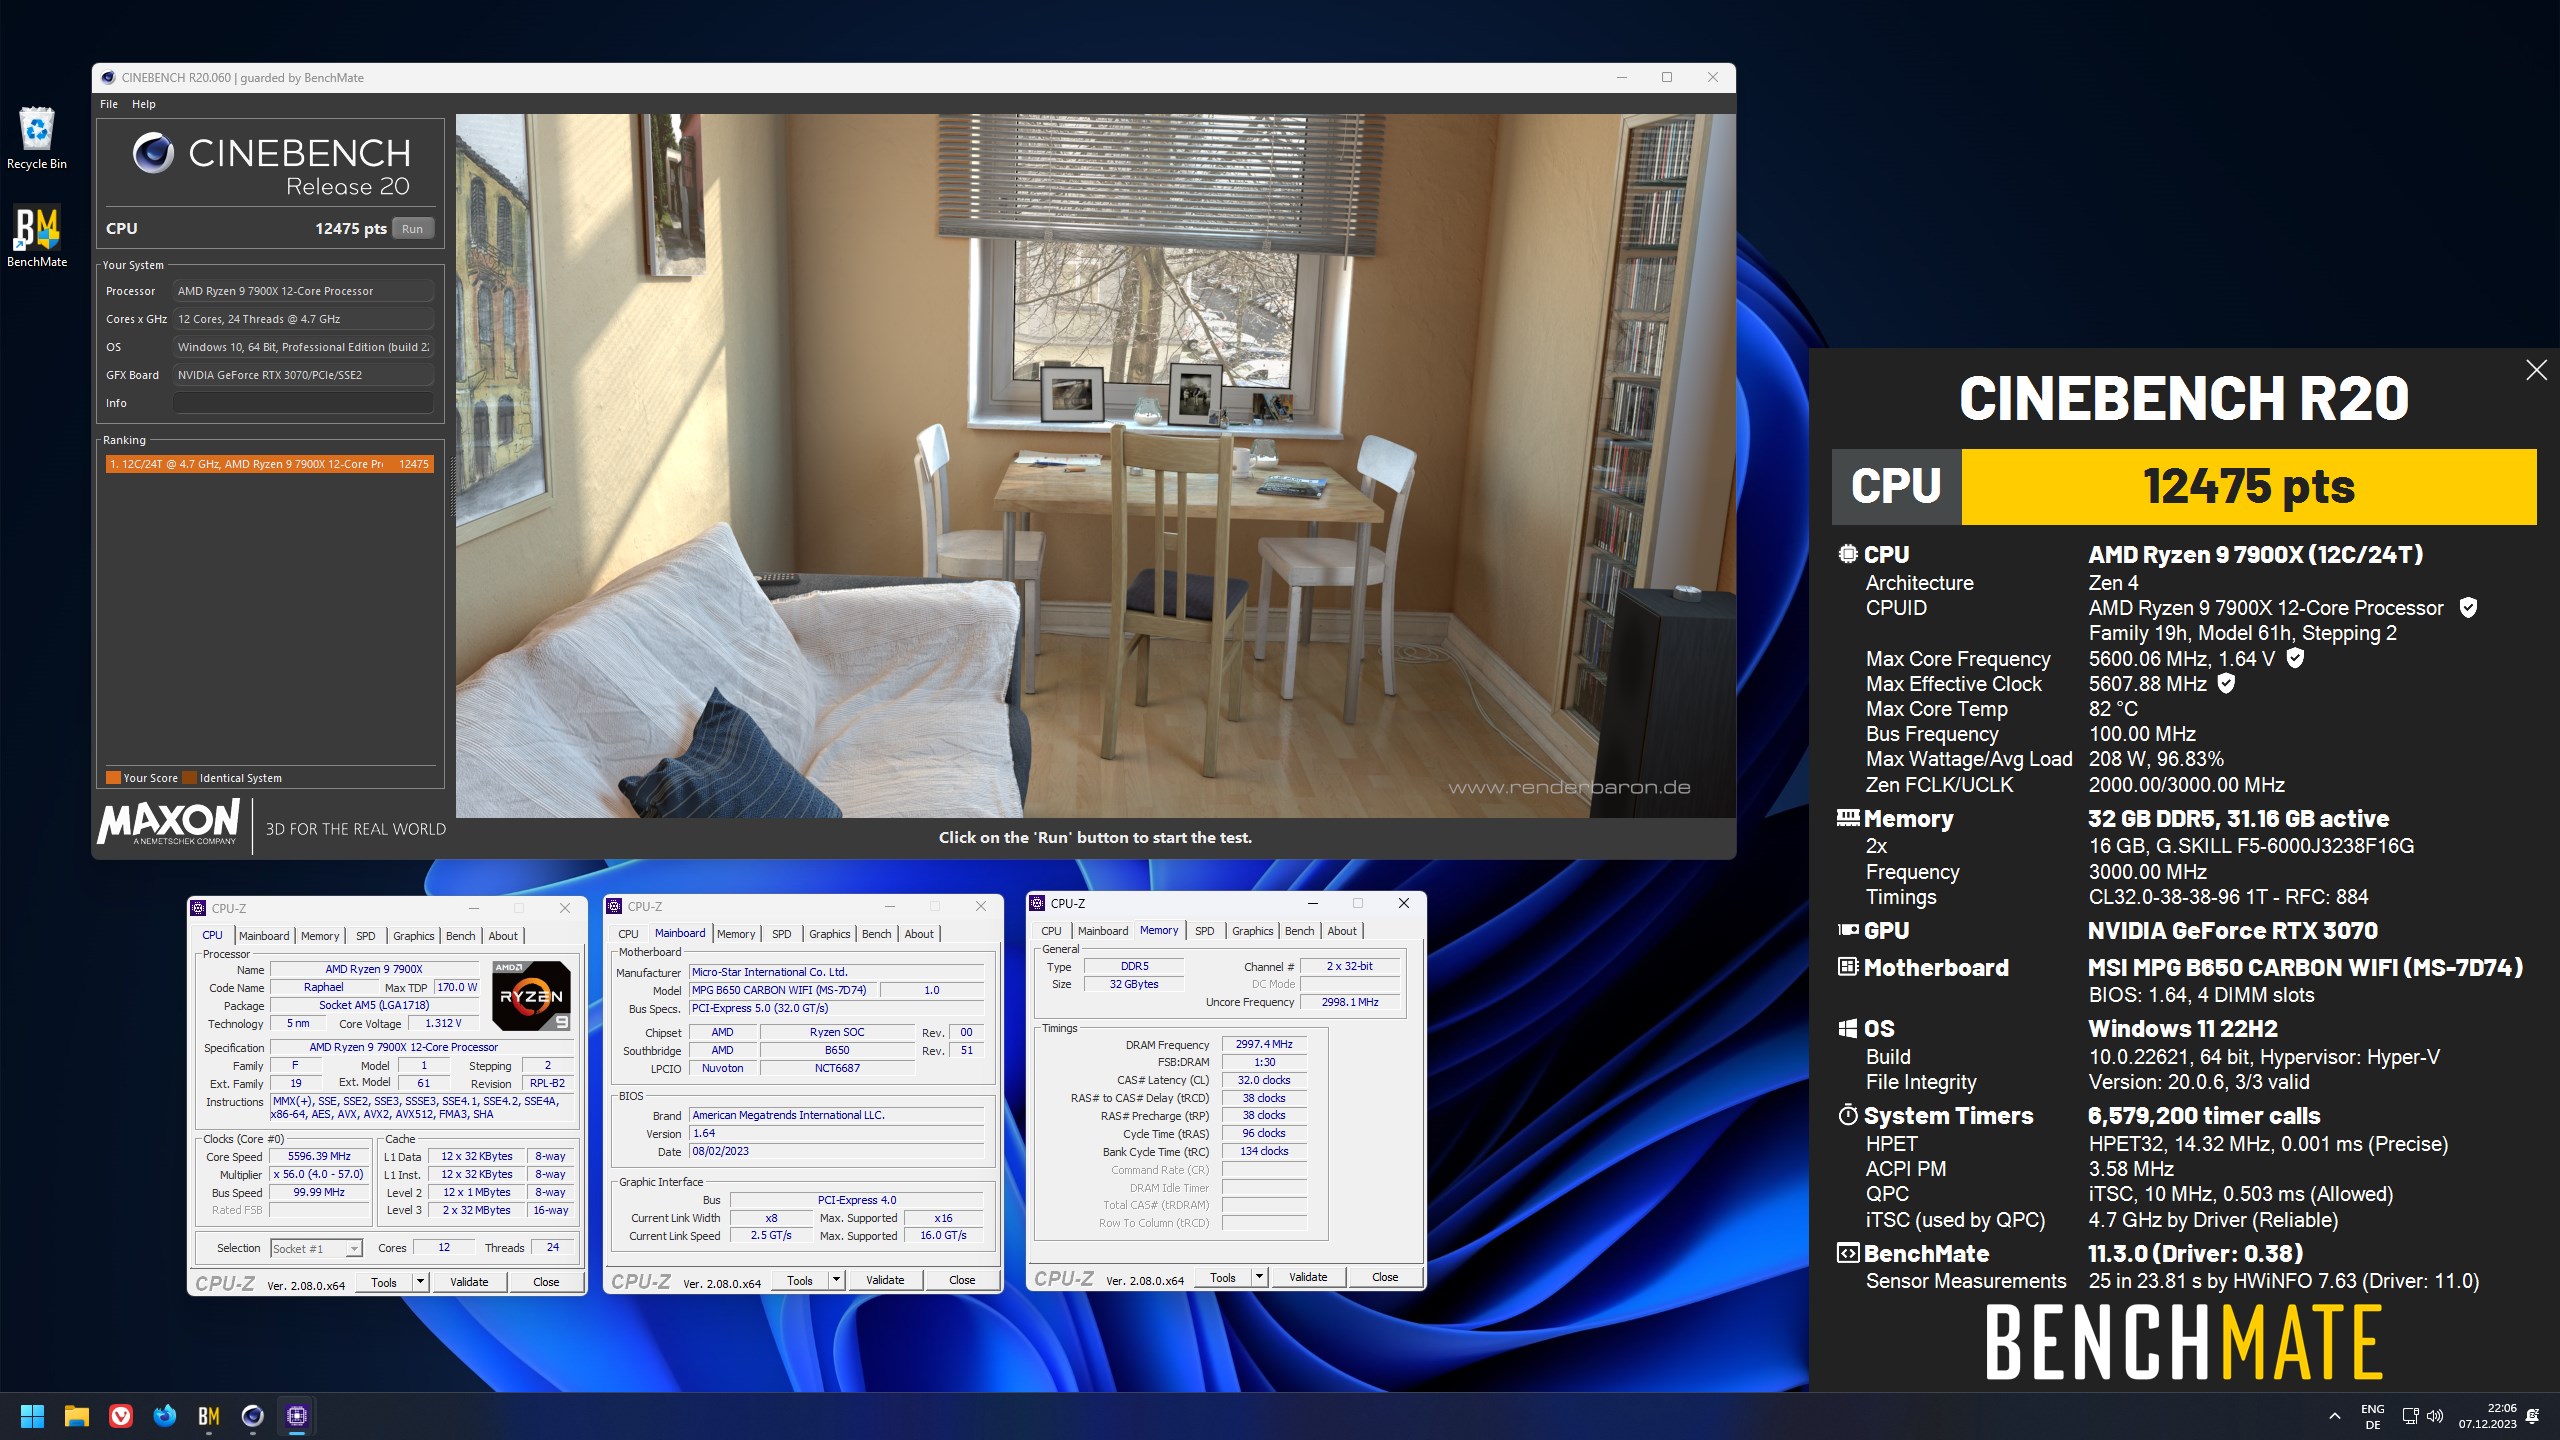Viewport: 2560px width, 1440px height.
Task: Open BenchMate from the taskbar
Action: pyautogui.click(x=209, y=1415)
